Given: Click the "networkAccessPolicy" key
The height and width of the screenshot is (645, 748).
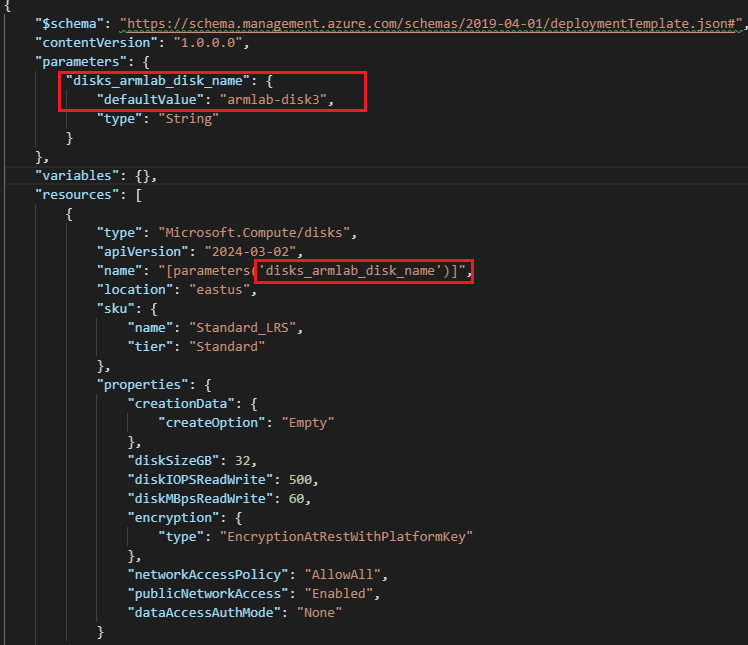Looking at the screenshot, I should (208, 575).
